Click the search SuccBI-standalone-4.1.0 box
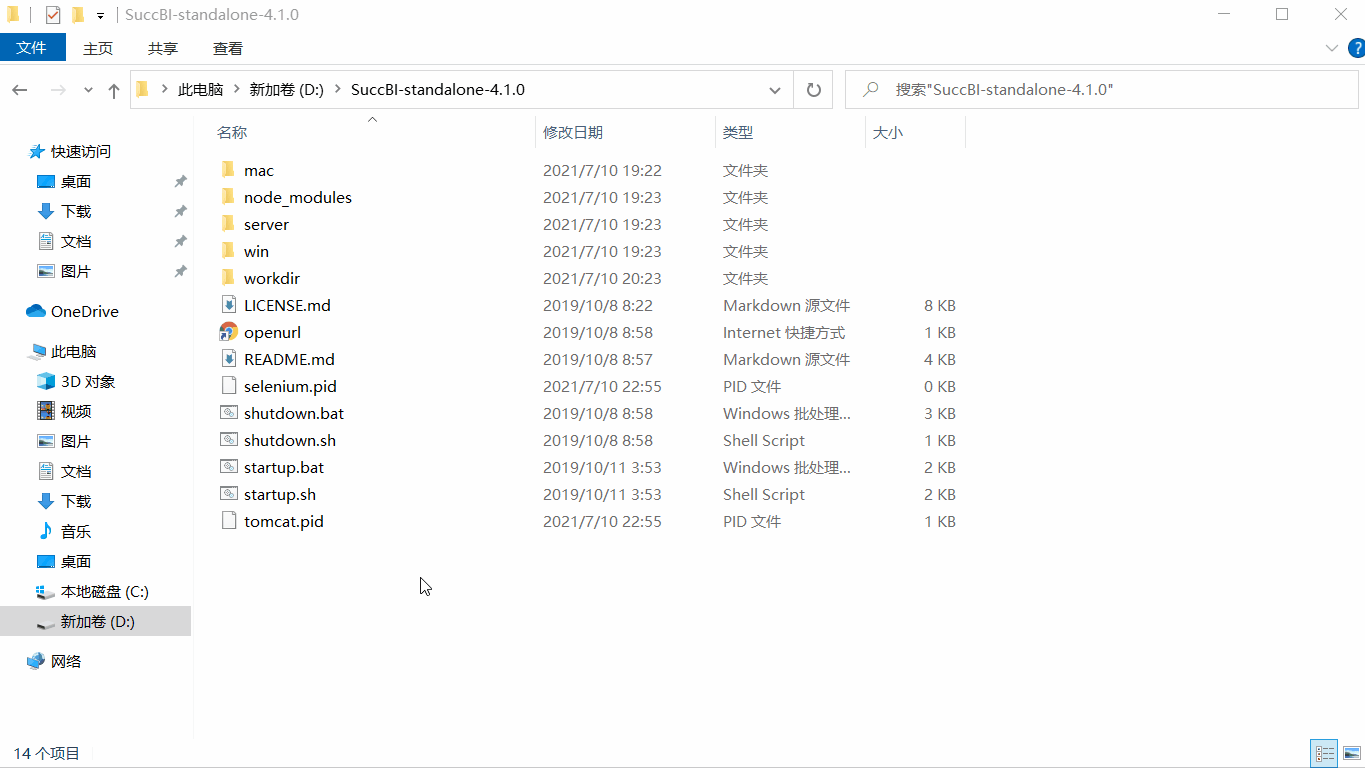Screen dimensions: 1365x768 tap(1102, 89)
